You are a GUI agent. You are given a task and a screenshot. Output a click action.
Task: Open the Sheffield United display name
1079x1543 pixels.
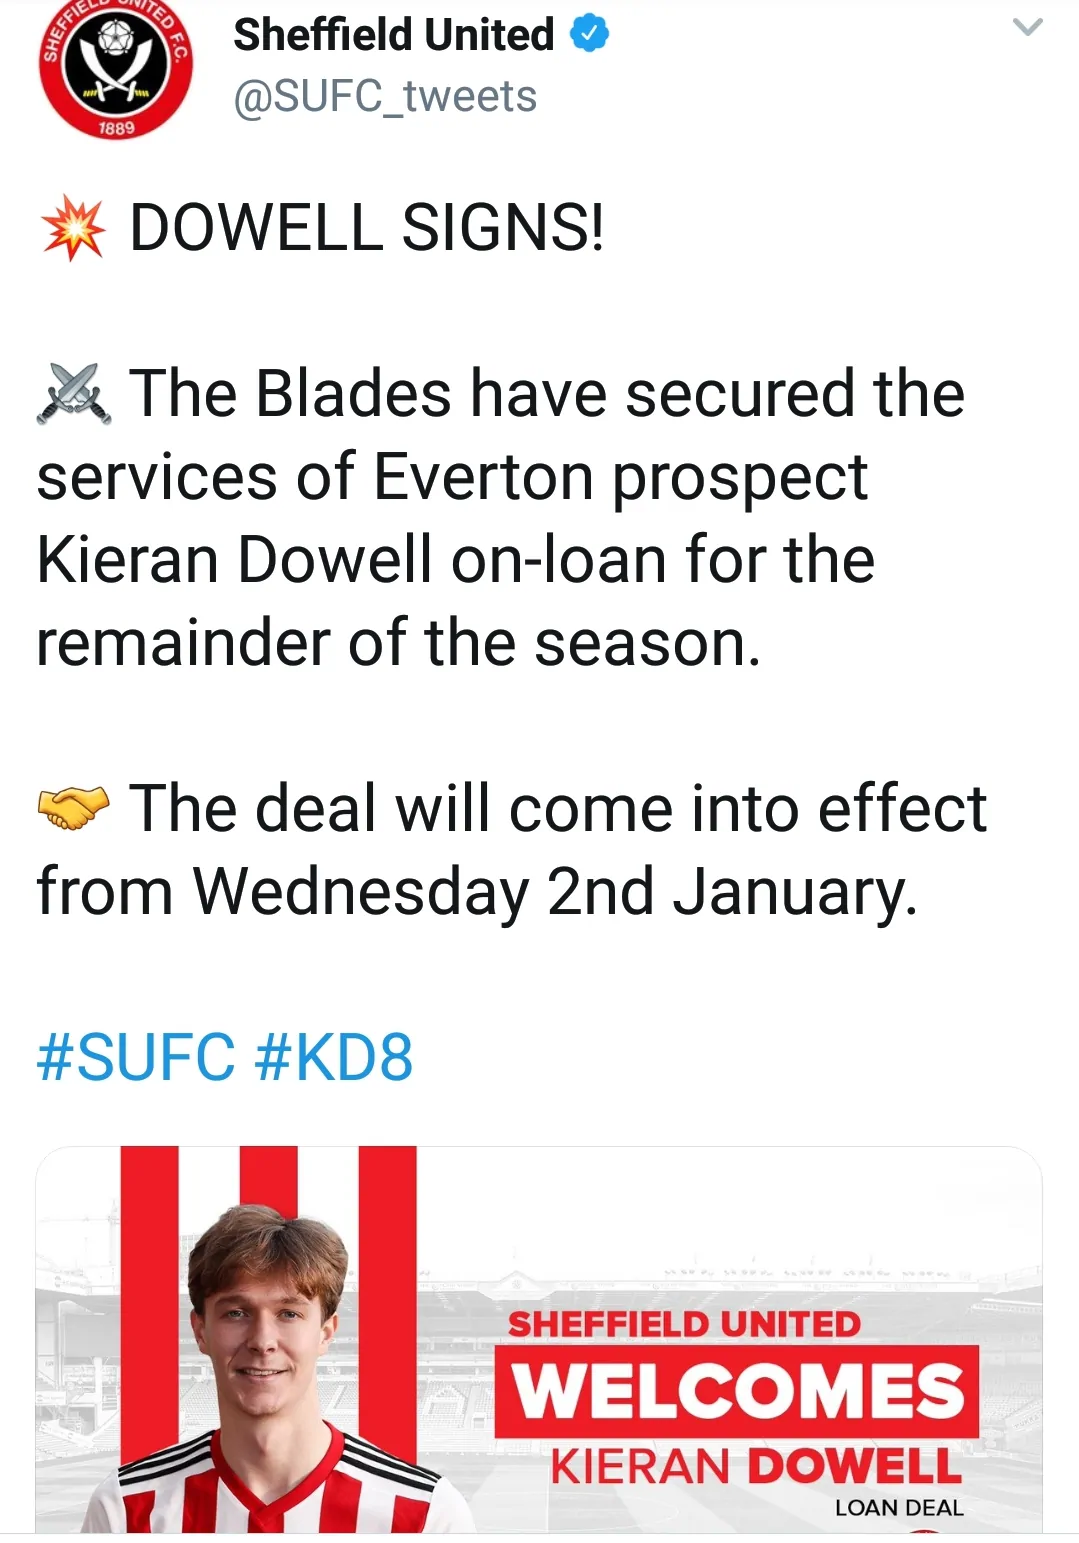pos(393,35)
